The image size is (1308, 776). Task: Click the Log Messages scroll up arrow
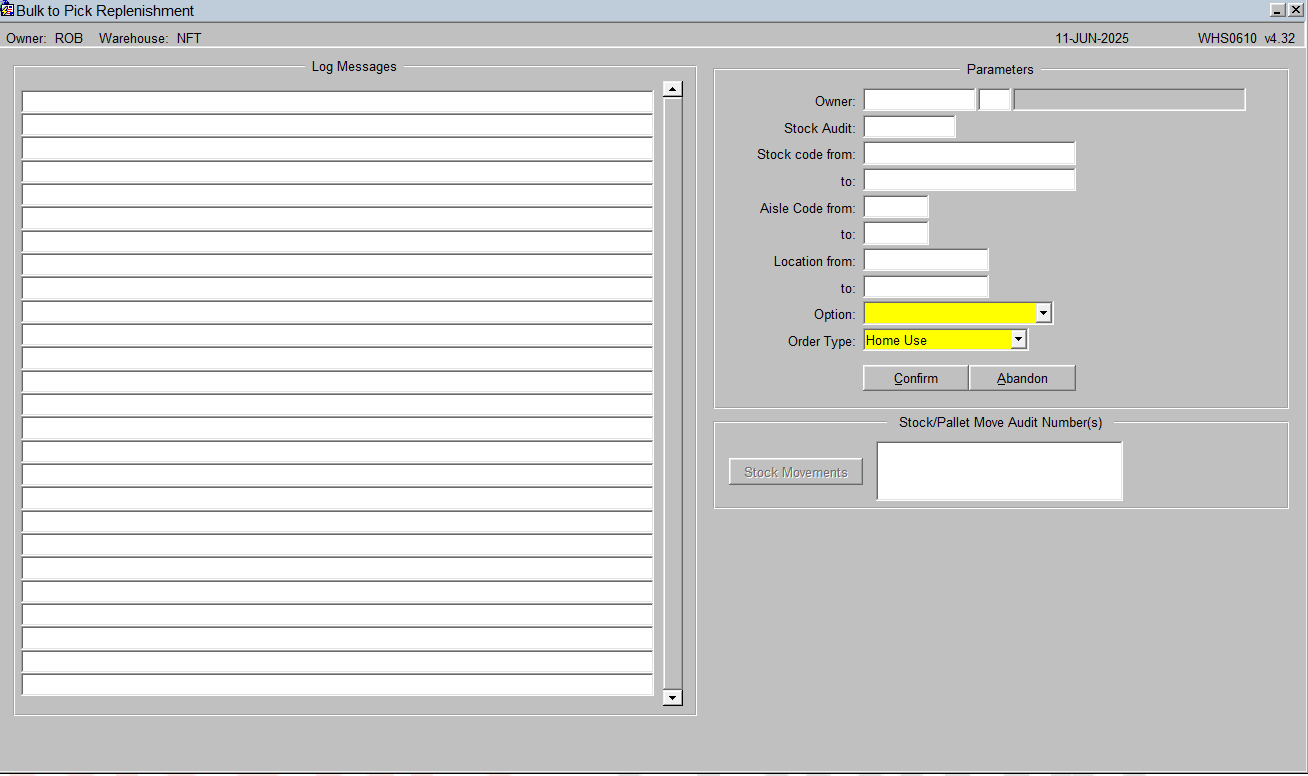pos(673,89)
